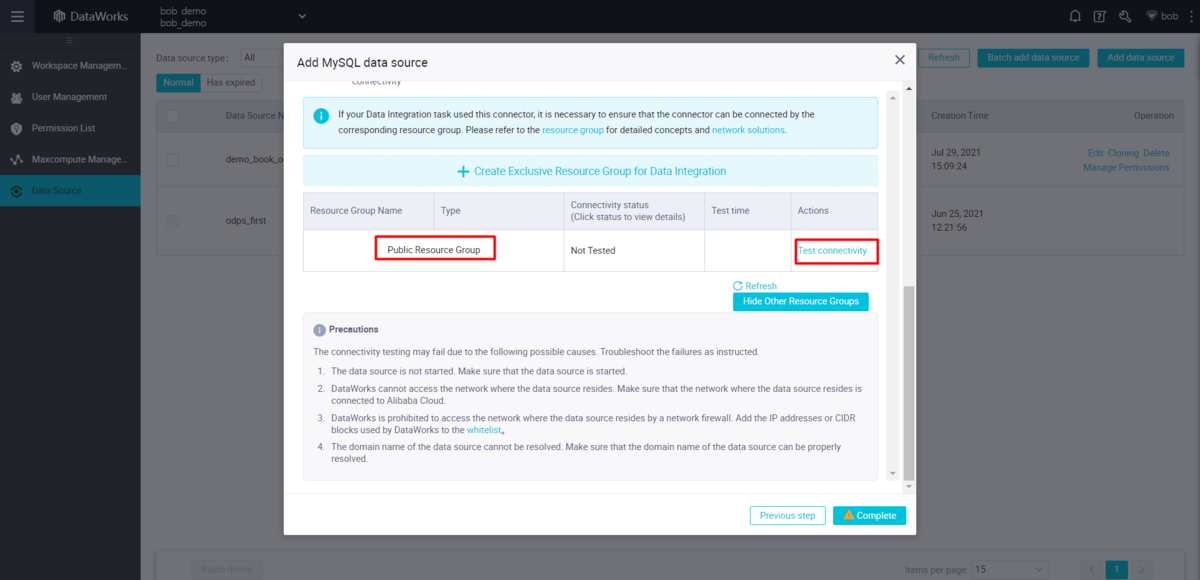The height and width of the screenshot is (580, 1200).
Task: Open the help question mark icon
Action: pyautogui.click(x=1100, y=16)
